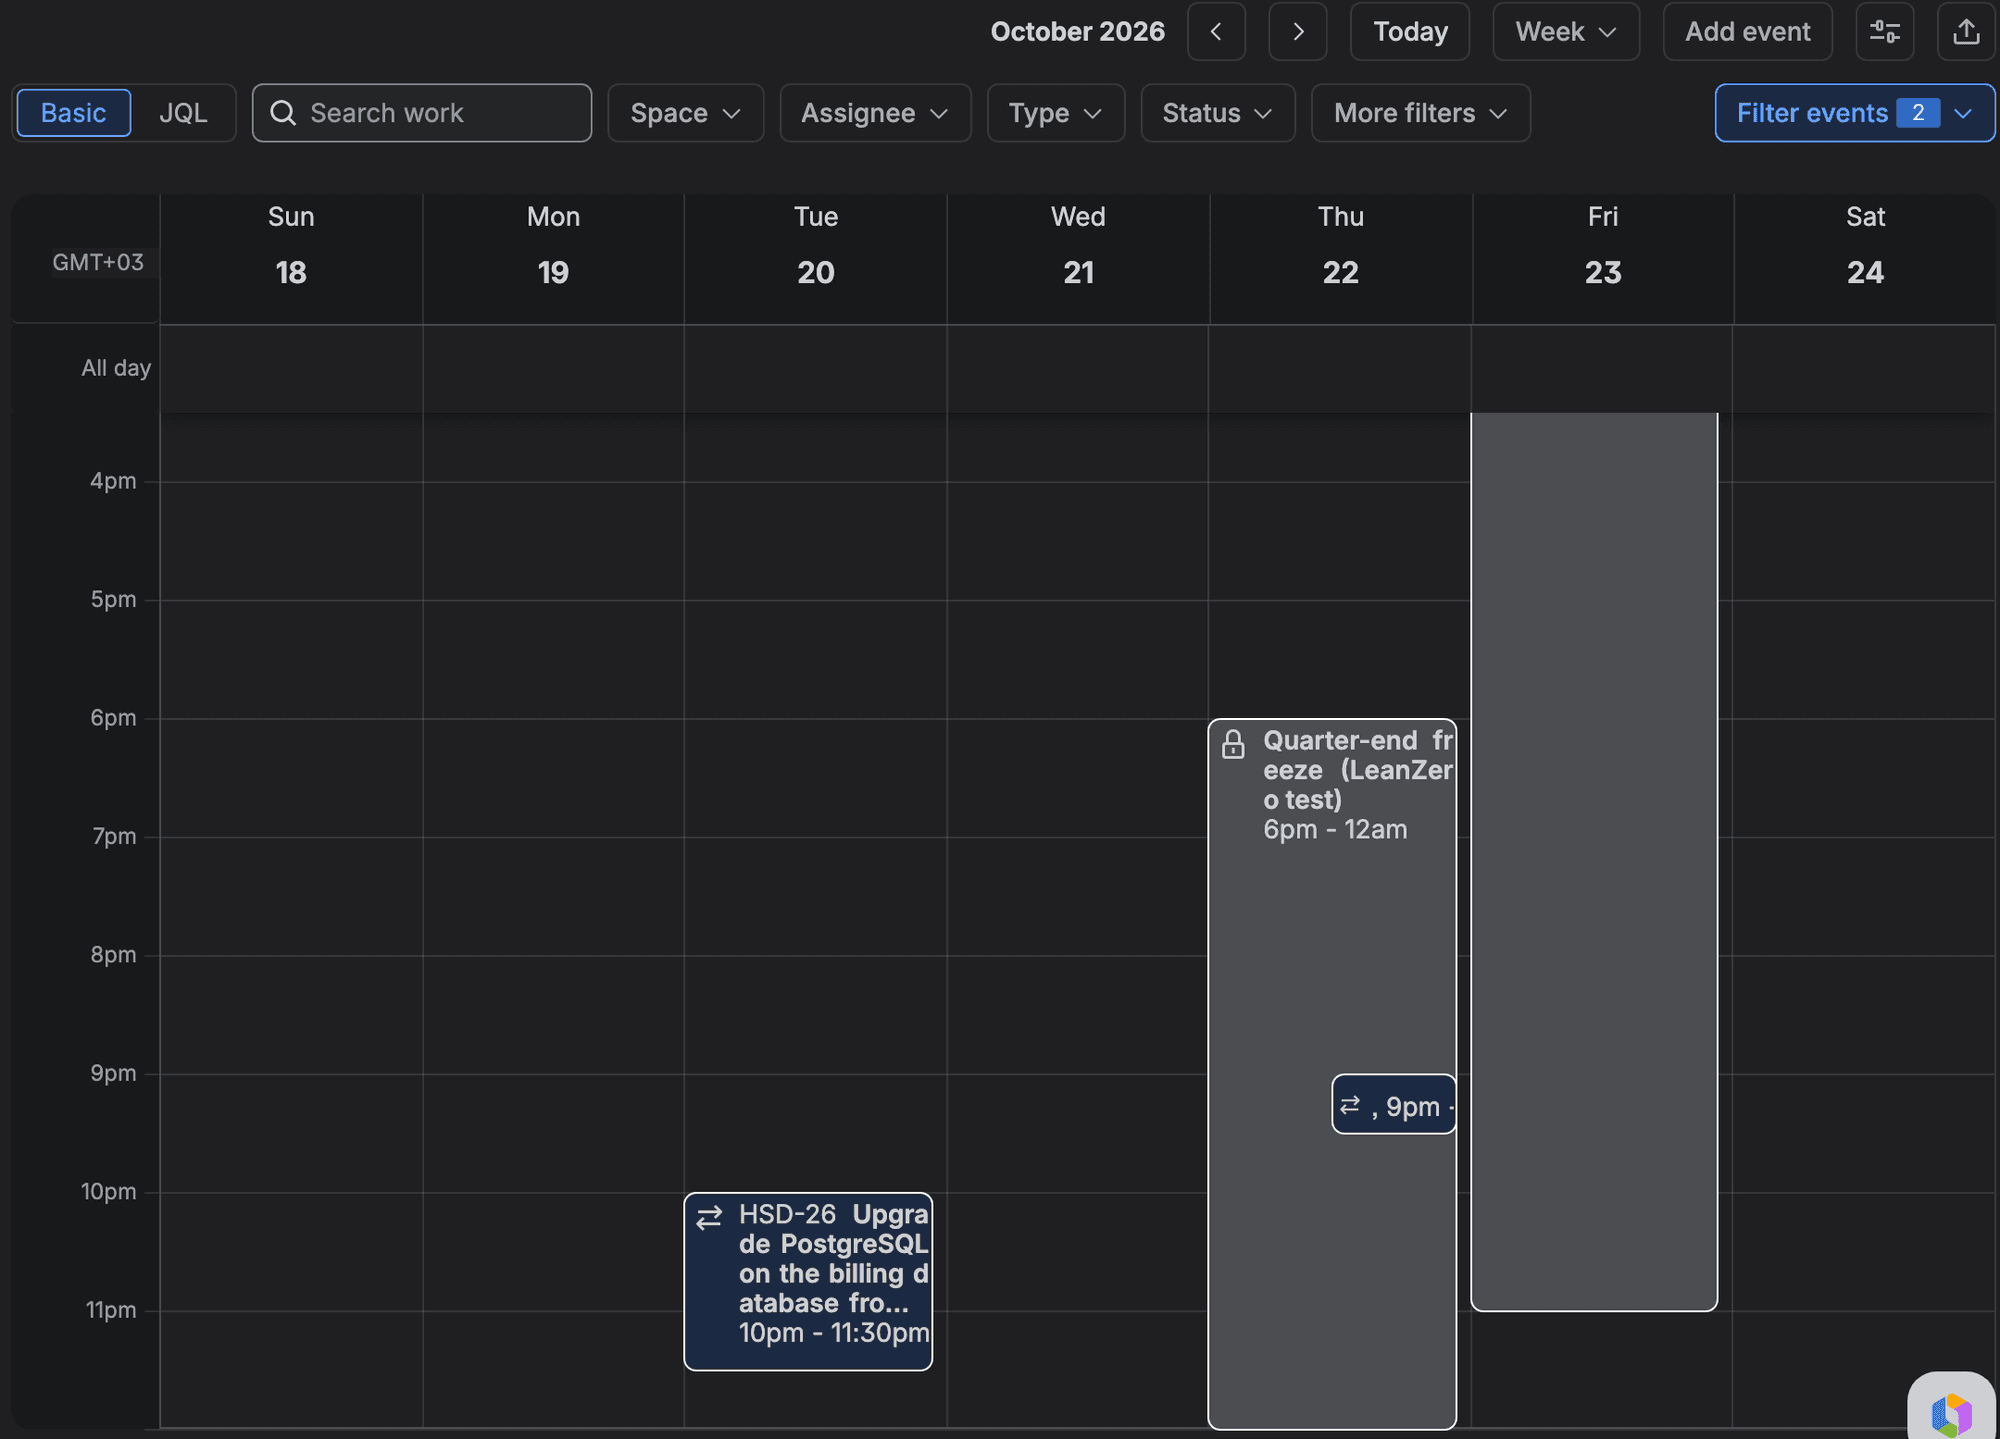This screenshot has width=2000, height=1439.
Task: Open the Status filter dropdown
Action: coord(1218,113)
